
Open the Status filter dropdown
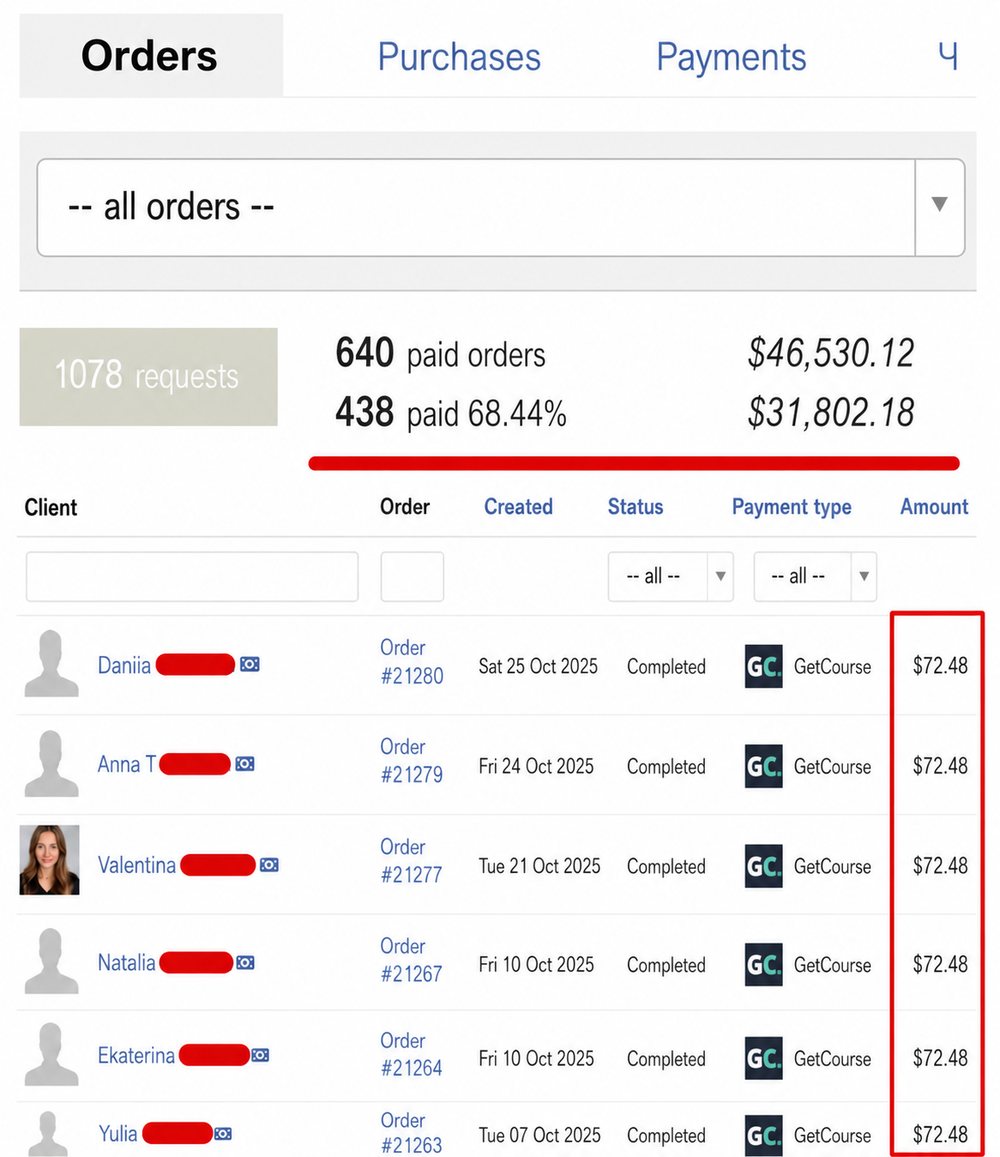point(670,576)
